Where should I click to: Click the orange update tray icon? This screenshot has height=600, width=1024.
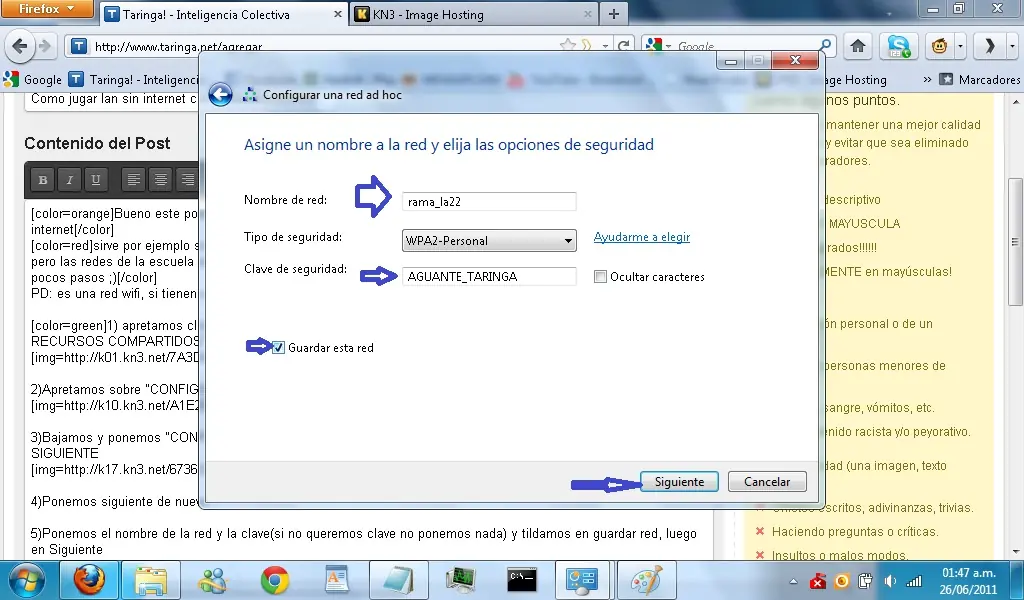coord(842,581)
